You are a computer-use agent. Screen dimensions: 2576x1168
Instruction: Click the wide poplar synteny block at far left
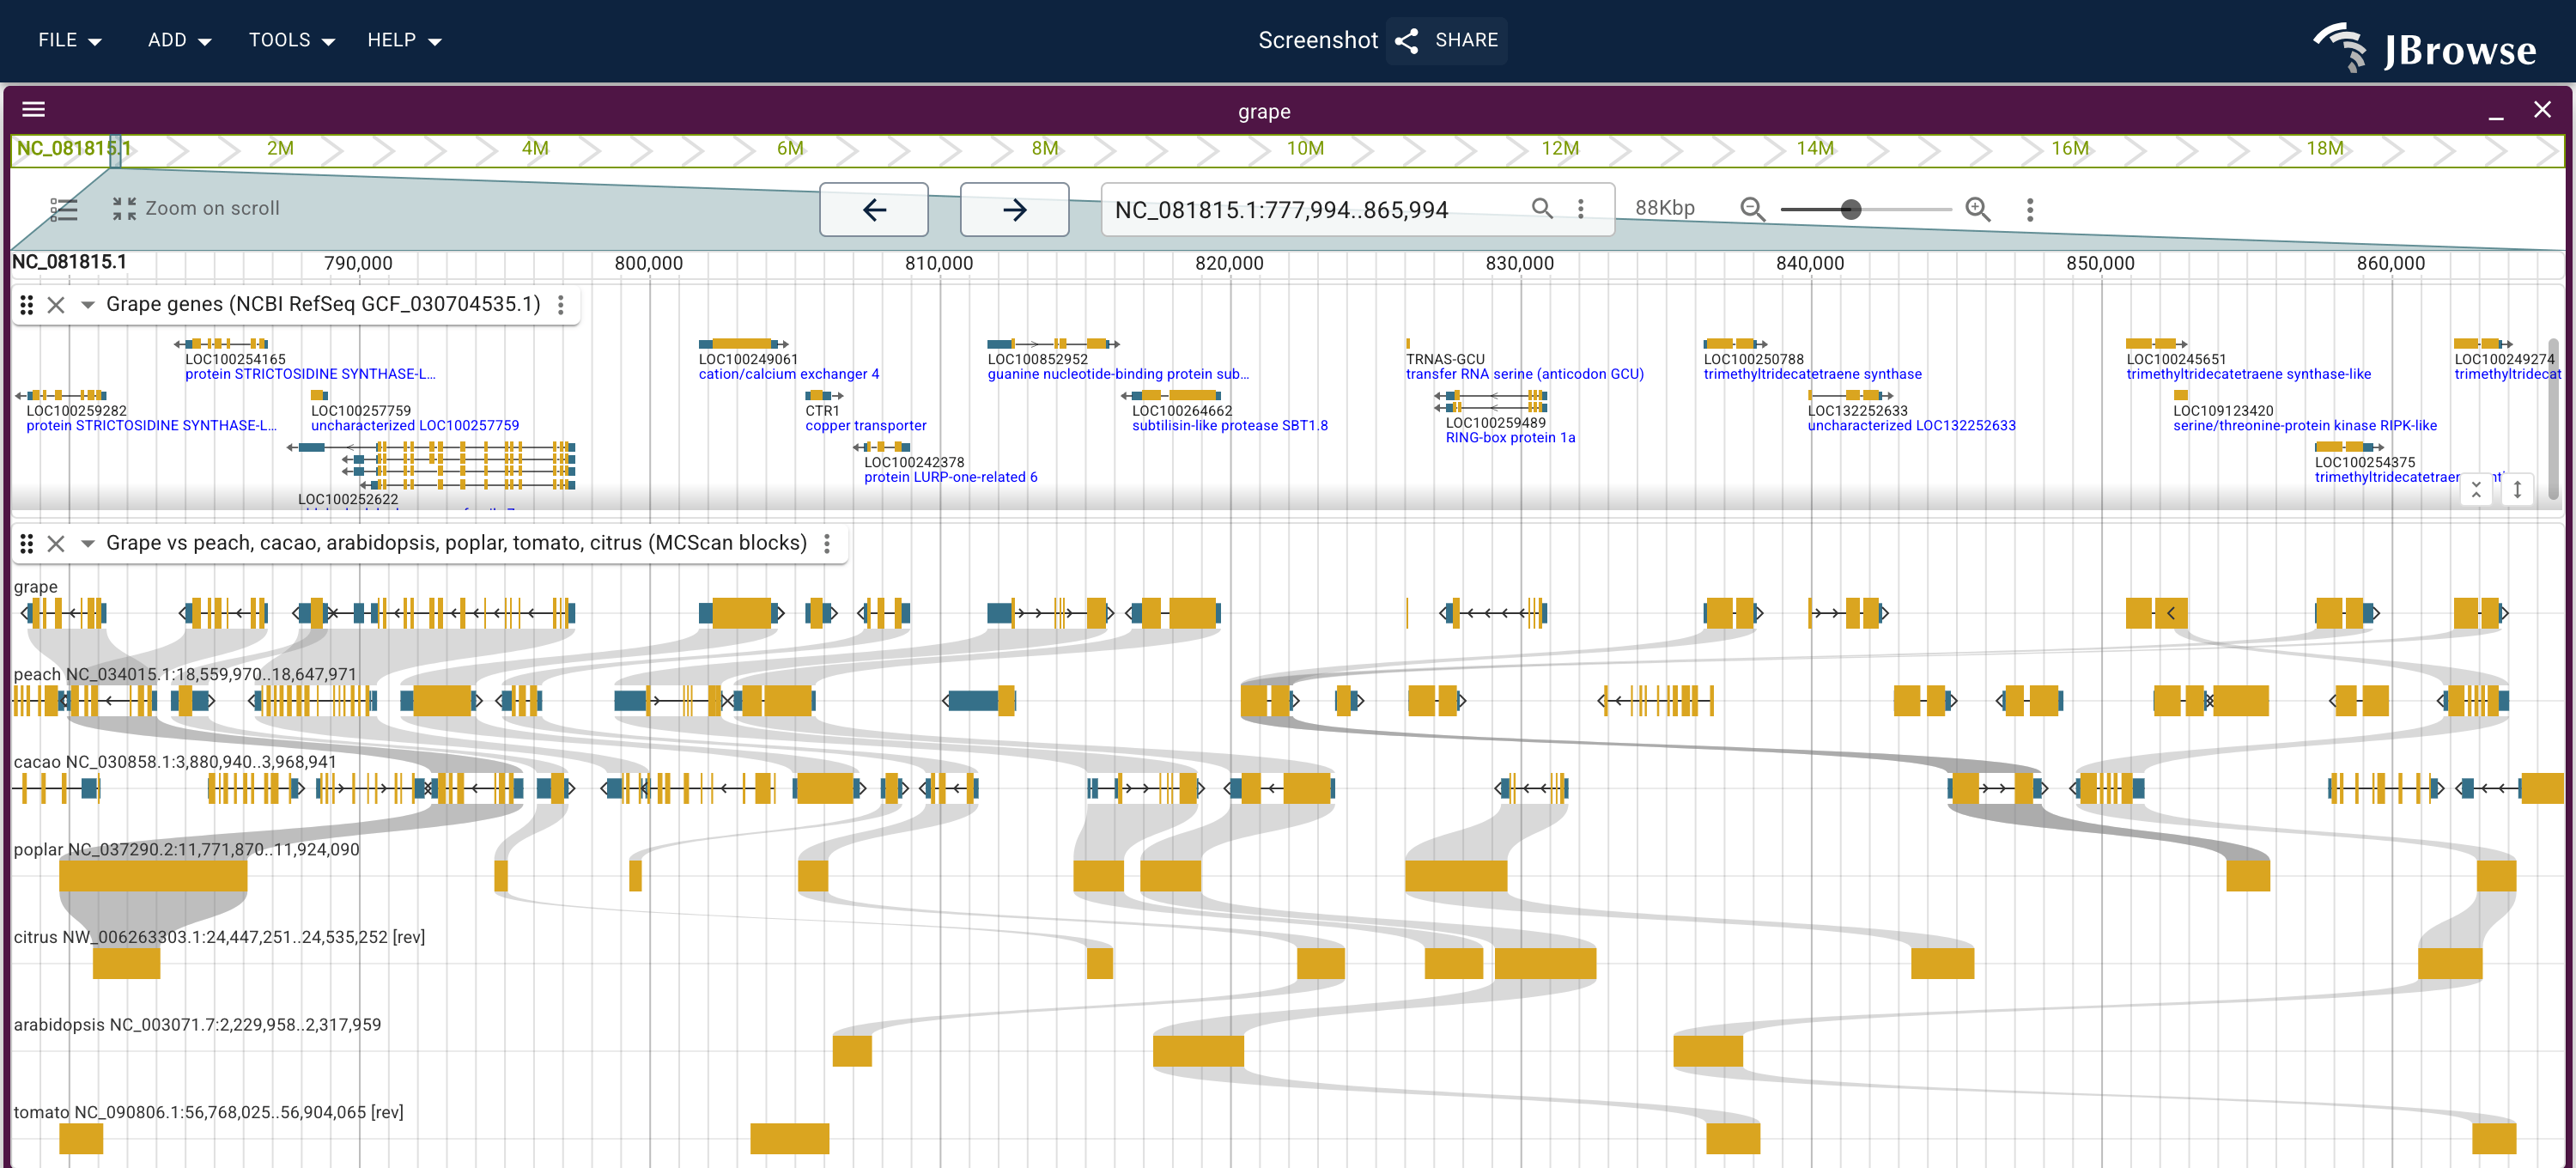pos(153,876)
